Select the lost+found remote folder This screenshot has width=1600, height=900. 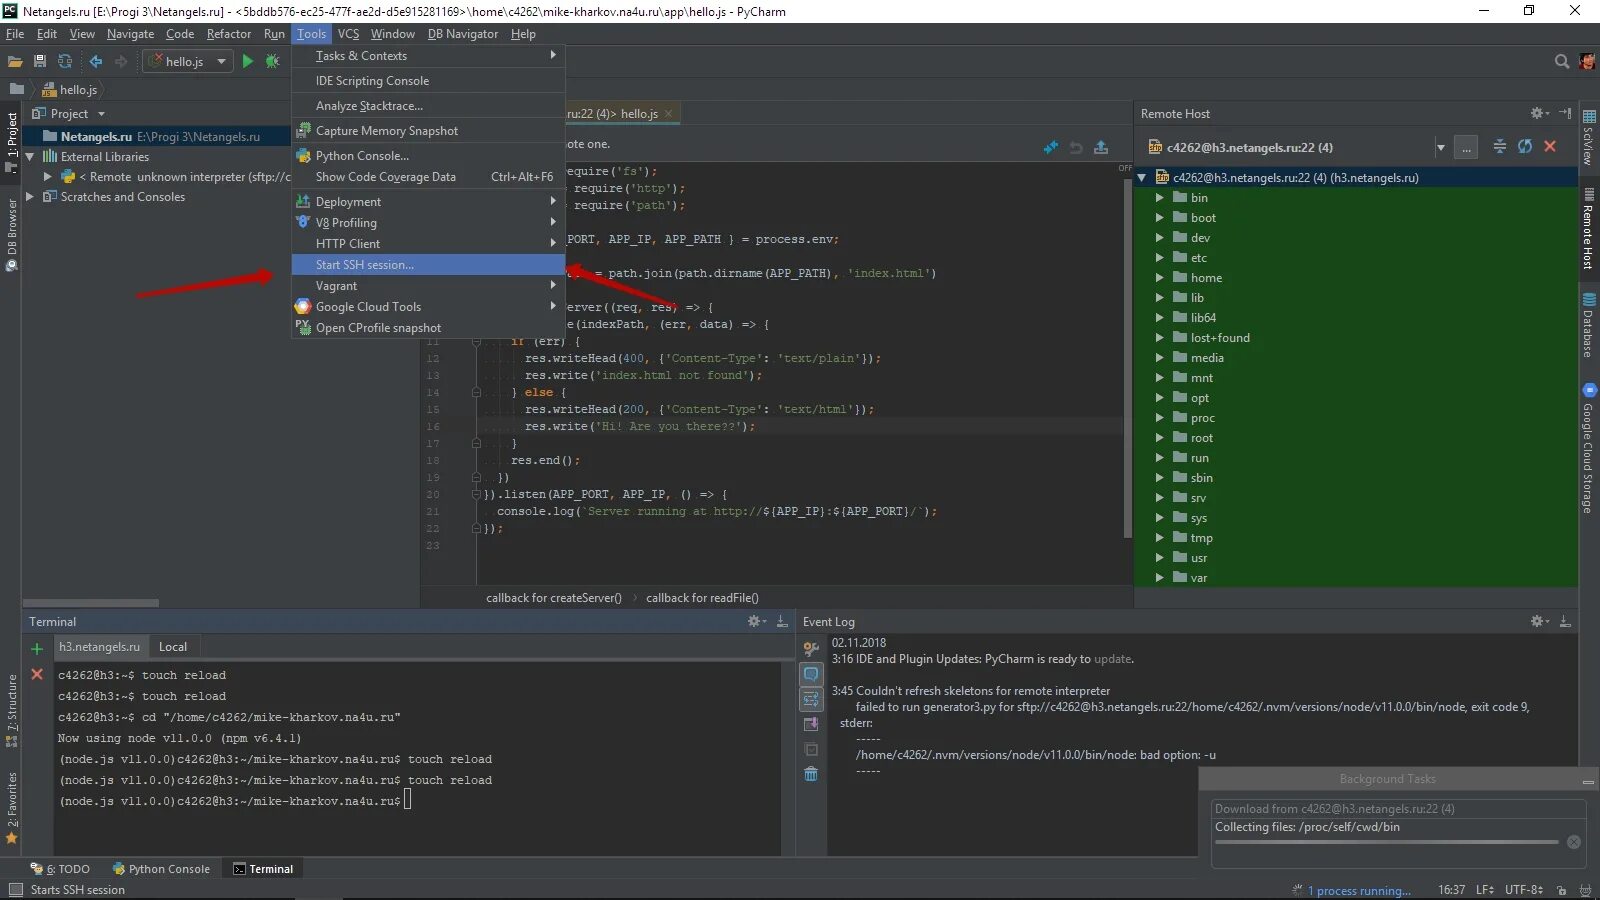(1220, 338)
